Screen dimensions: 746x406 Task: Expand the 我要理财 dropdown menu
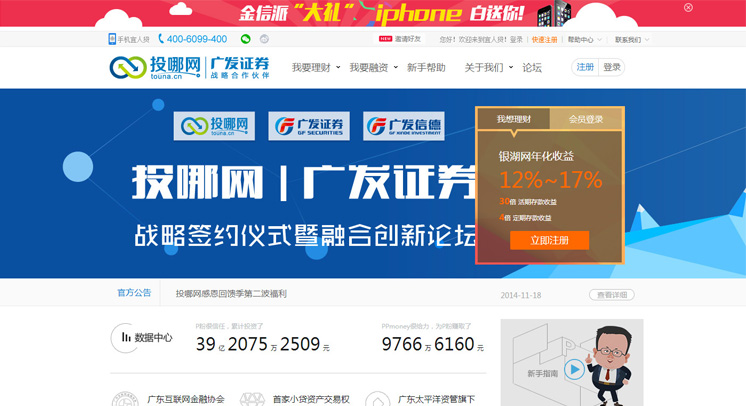point(316,68)
